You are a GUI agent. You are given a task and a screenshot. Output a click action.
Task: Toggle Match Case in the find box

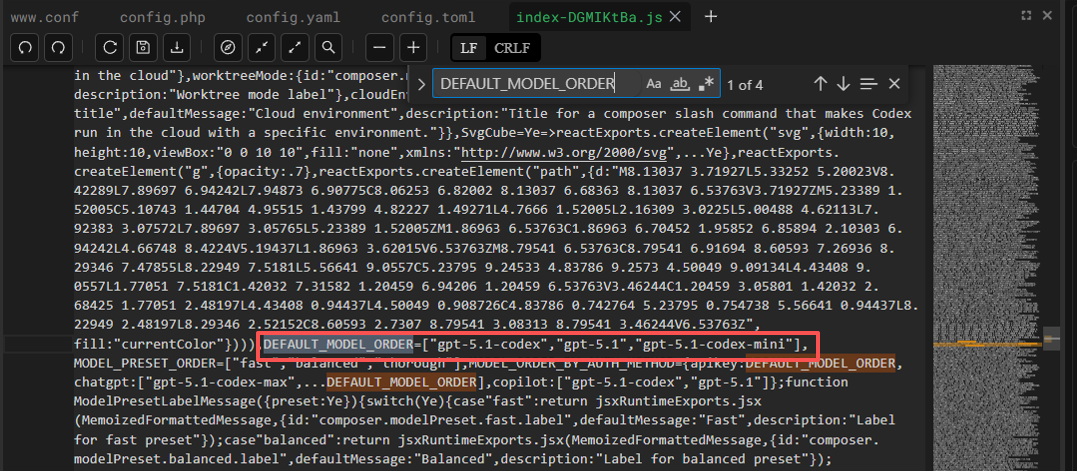654,84
